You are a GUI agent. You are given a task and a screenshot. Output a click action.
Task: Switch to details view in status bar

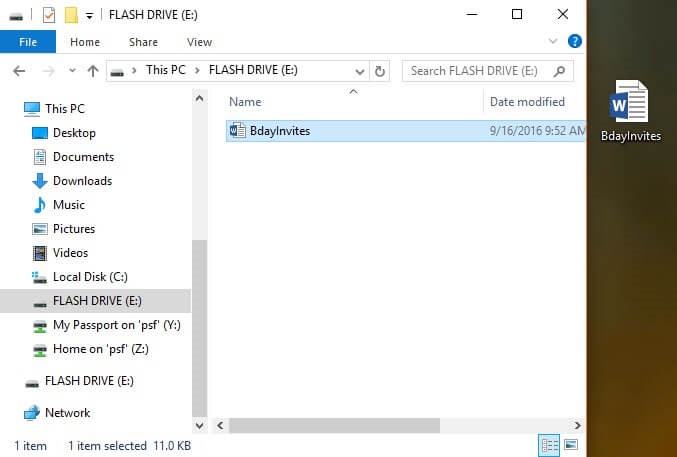tap(549, 444)
